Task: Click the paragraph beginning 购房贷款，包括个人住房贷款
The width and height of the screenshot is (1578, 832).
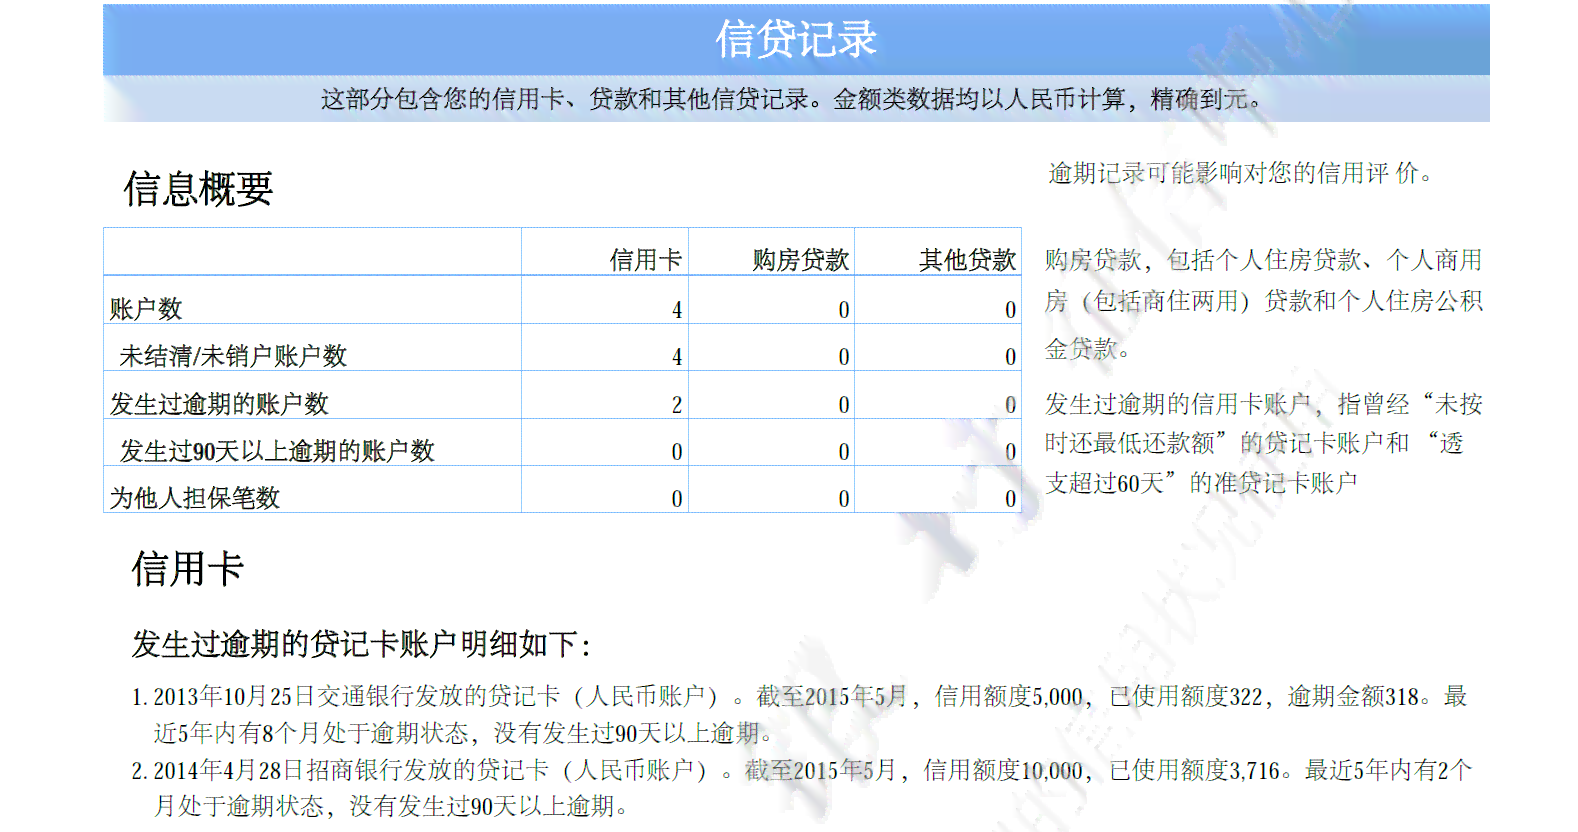Action: pyautogui.click(x=1263, y=304)
